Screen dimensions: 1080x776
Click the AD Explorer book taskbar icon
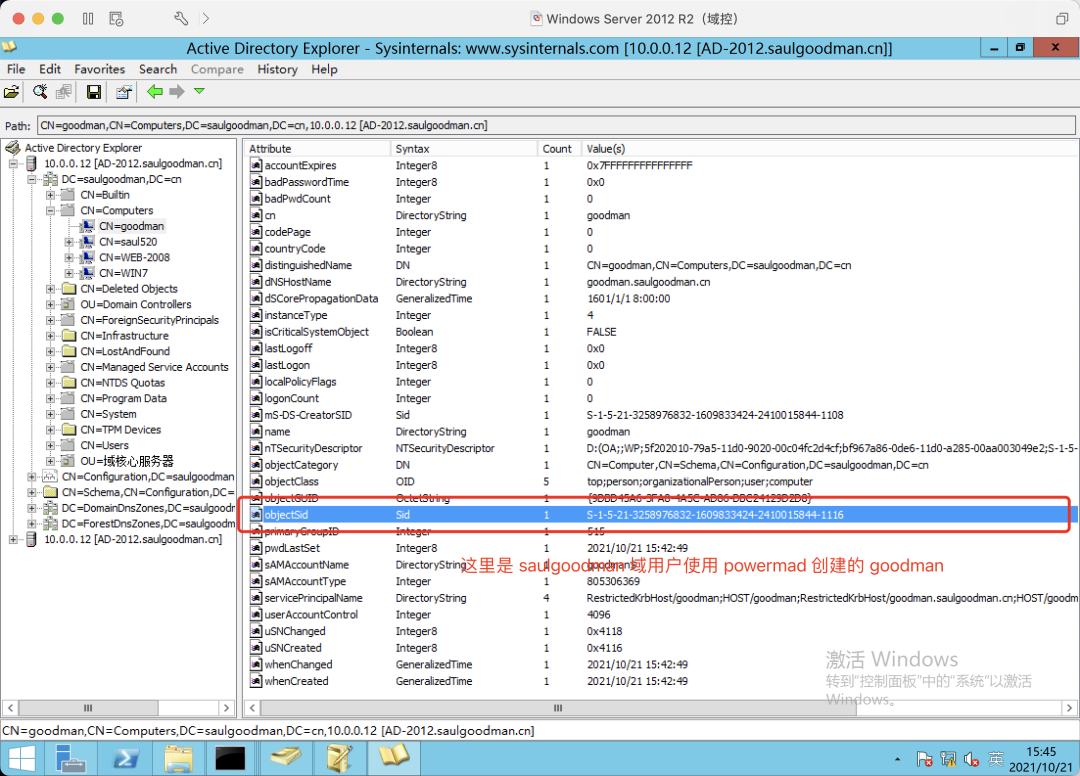[393, 757]
